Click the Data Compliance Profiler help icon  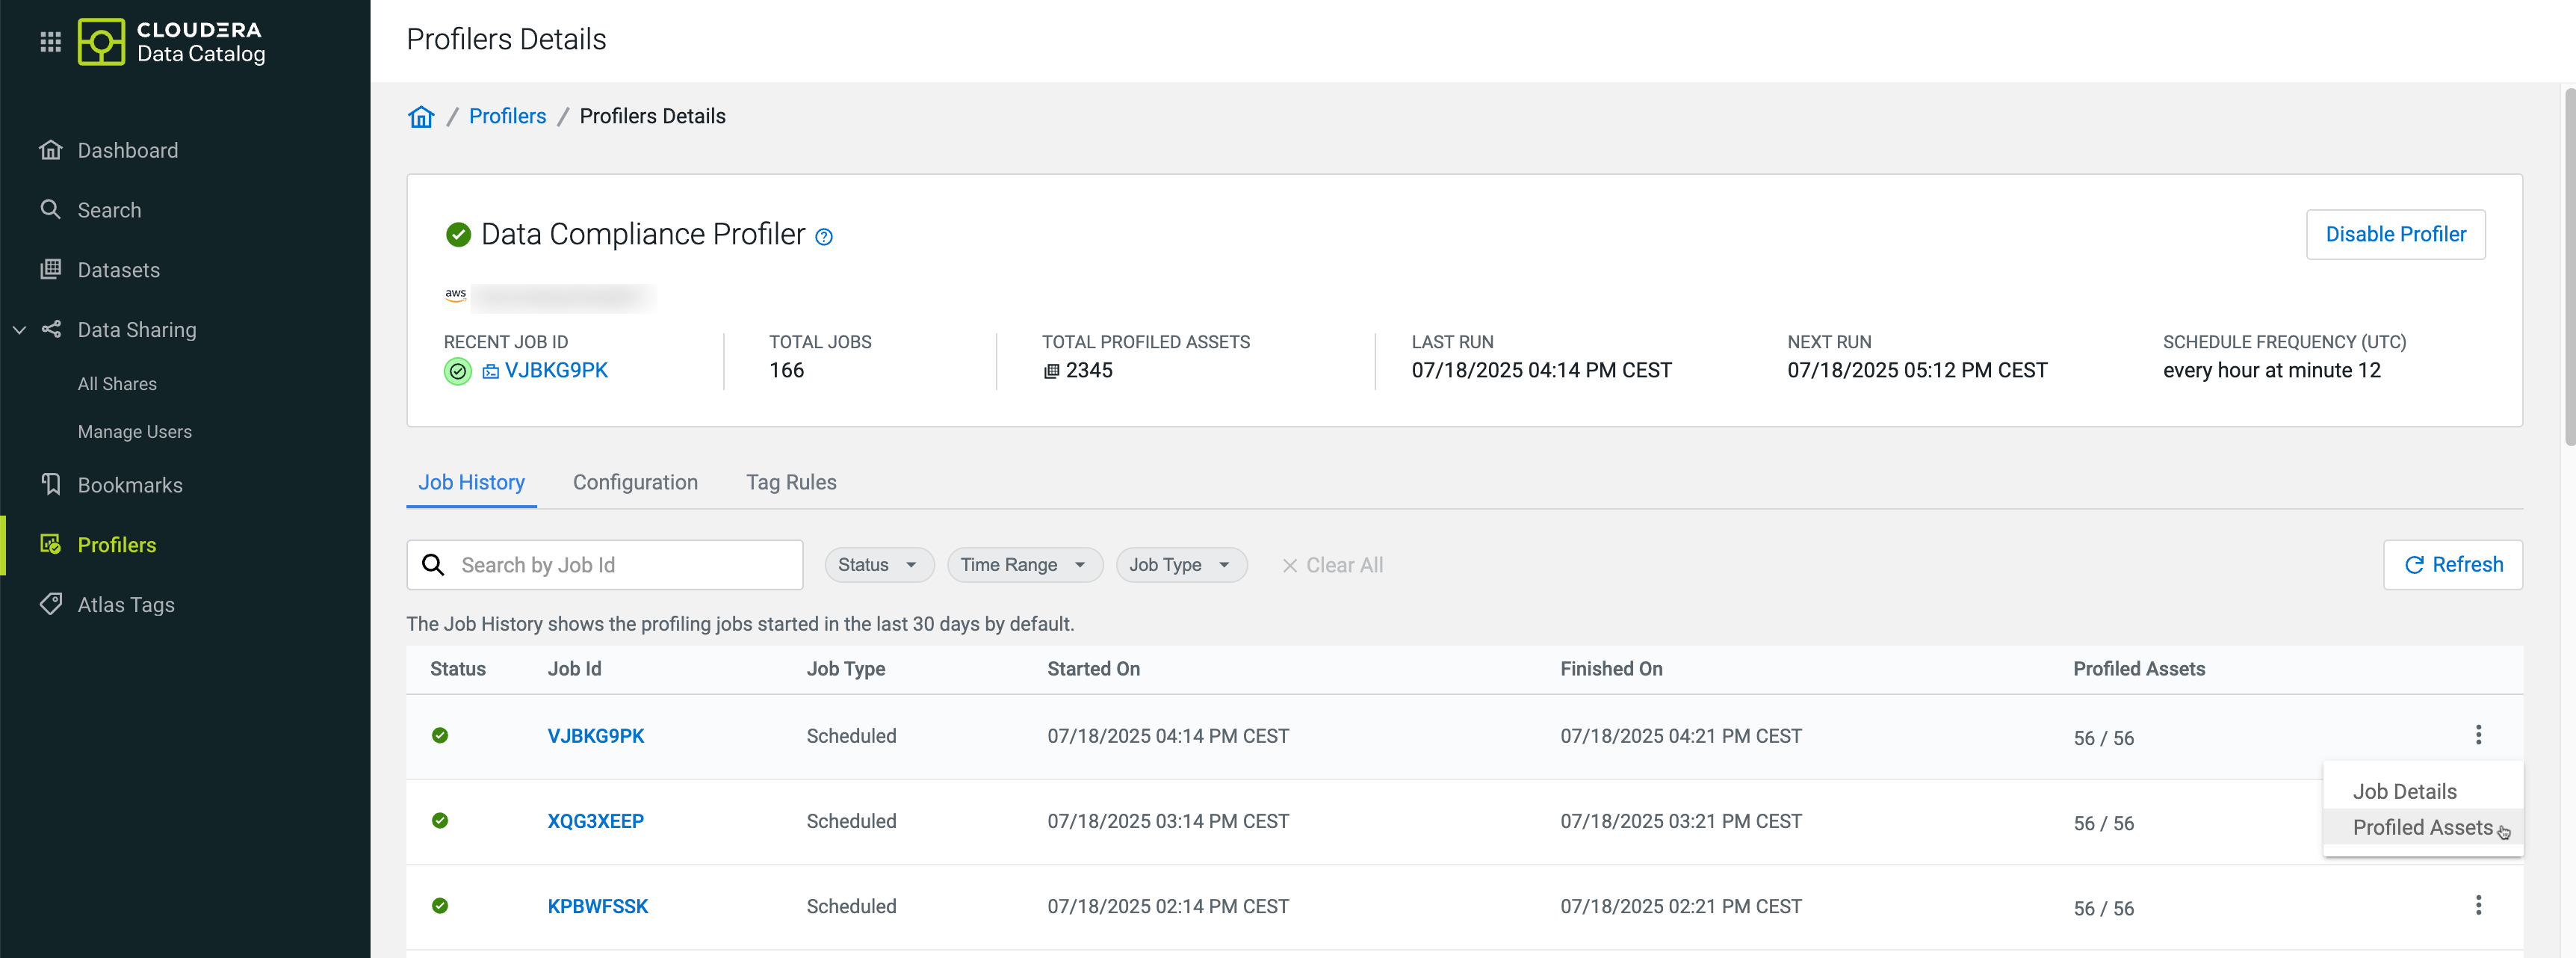pos(823,237)
